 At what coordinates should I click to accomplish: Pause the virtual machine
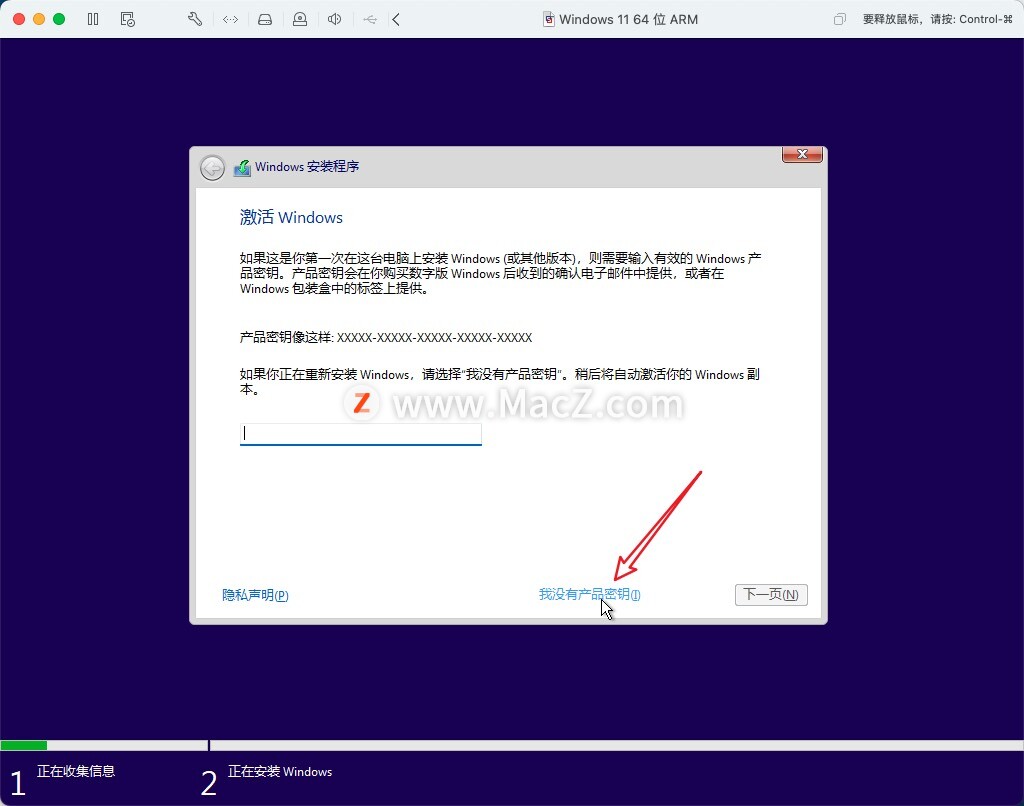(93, 19)
